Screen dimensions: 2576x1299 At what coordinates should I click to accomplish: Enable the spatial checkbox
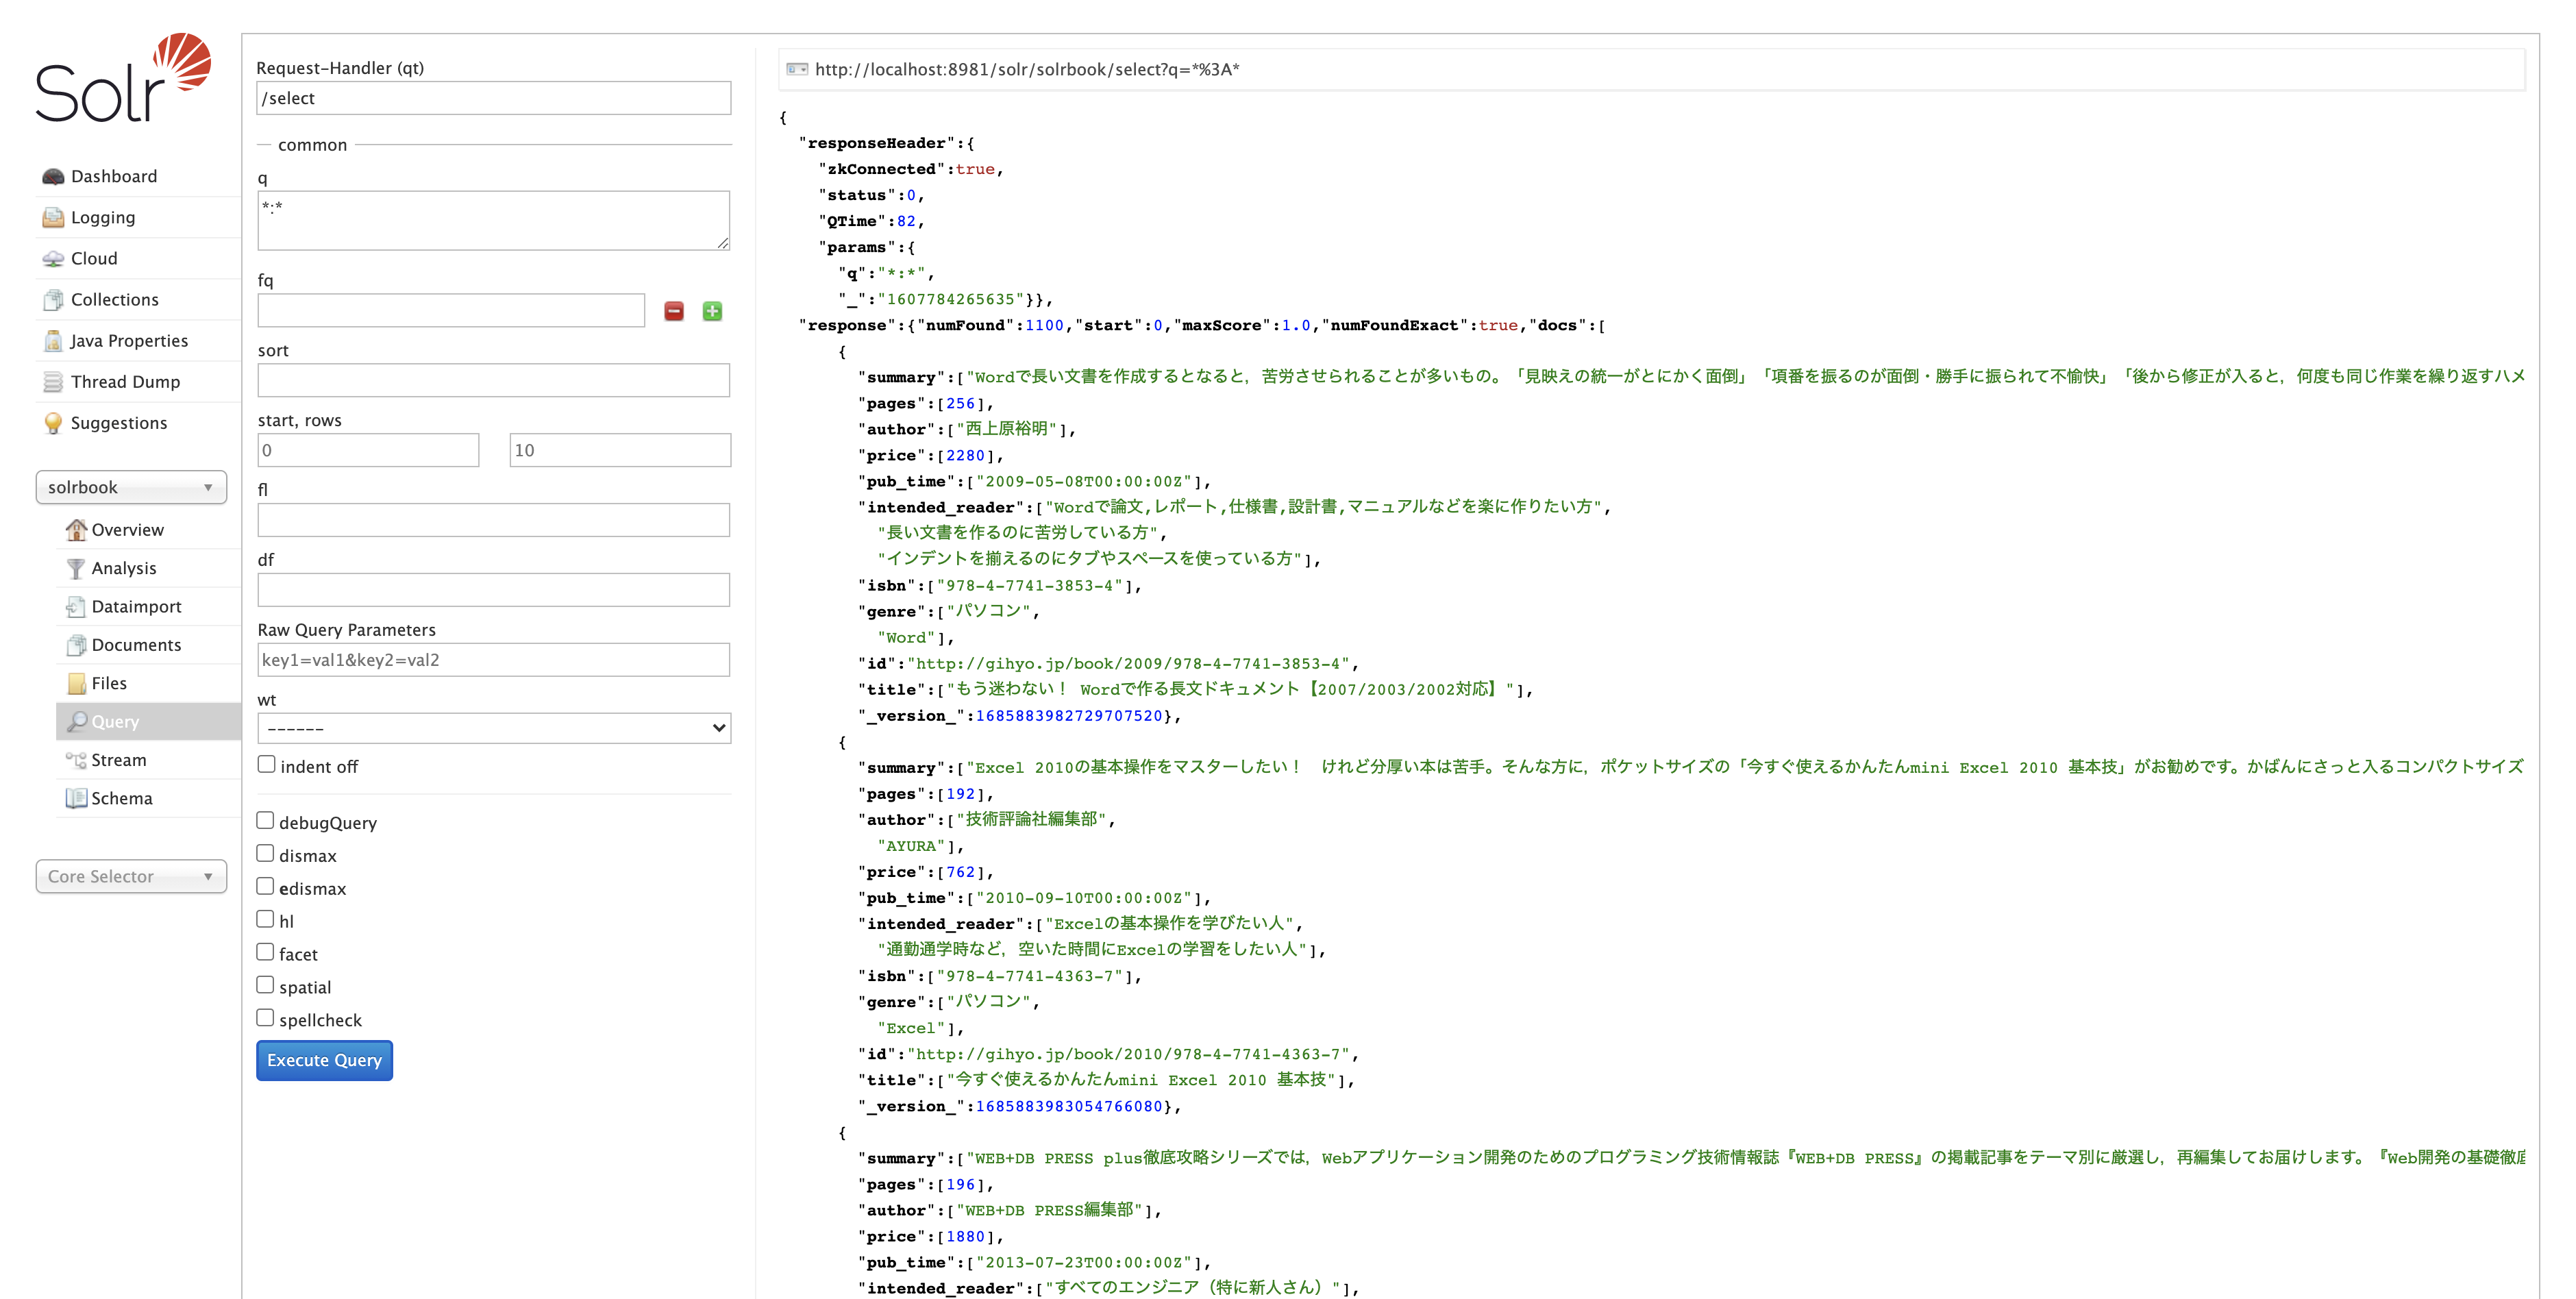point(265,986)
